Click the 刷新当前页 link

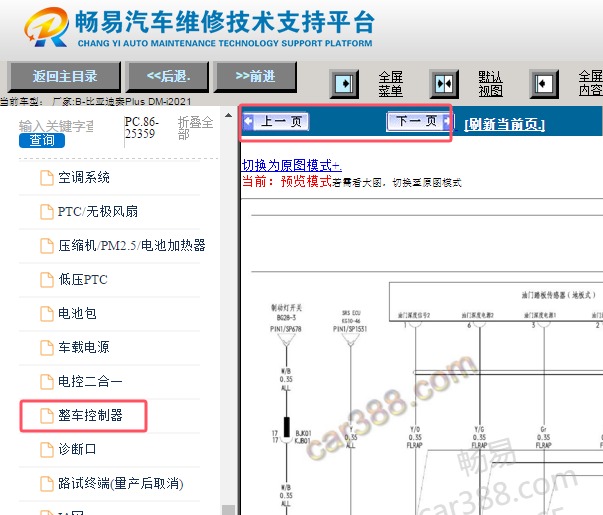505,124
